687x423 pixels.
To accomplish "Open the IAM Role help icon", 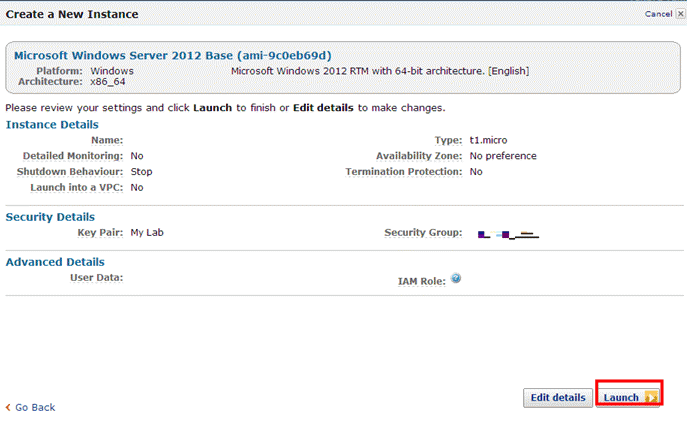I will click(x=456, y=278).
